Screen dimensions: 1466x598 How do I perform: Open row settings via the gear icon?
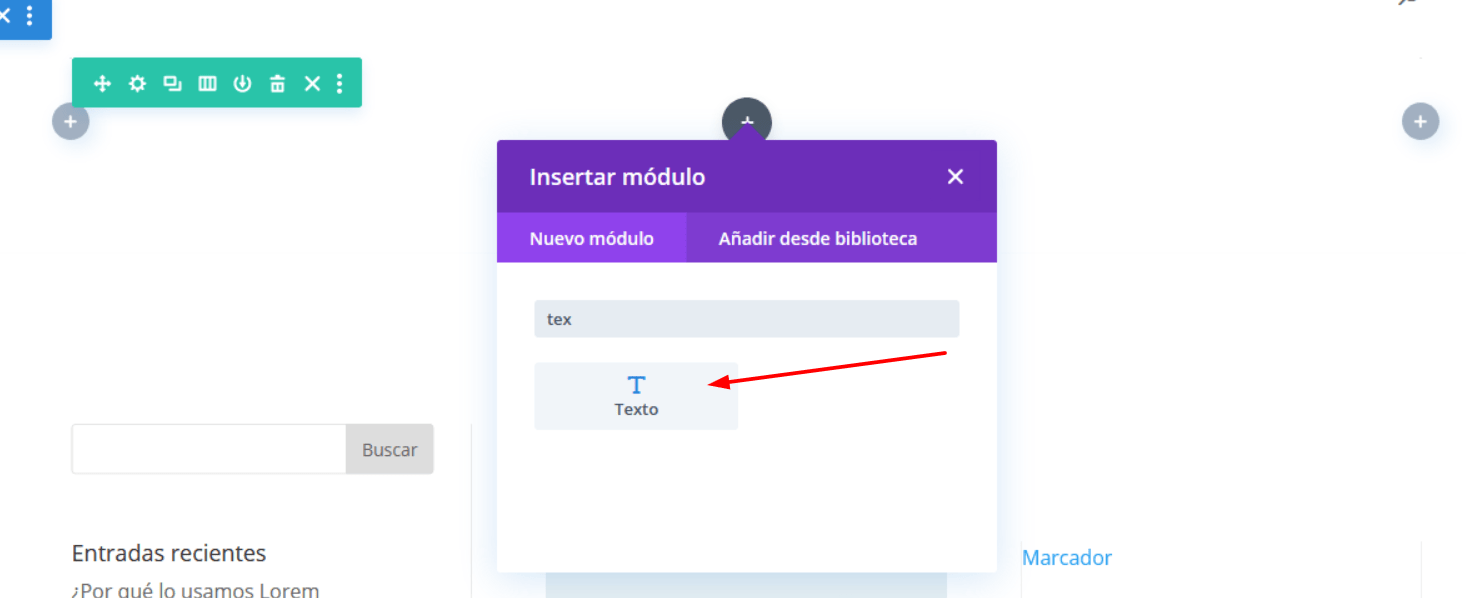[137, 83]
